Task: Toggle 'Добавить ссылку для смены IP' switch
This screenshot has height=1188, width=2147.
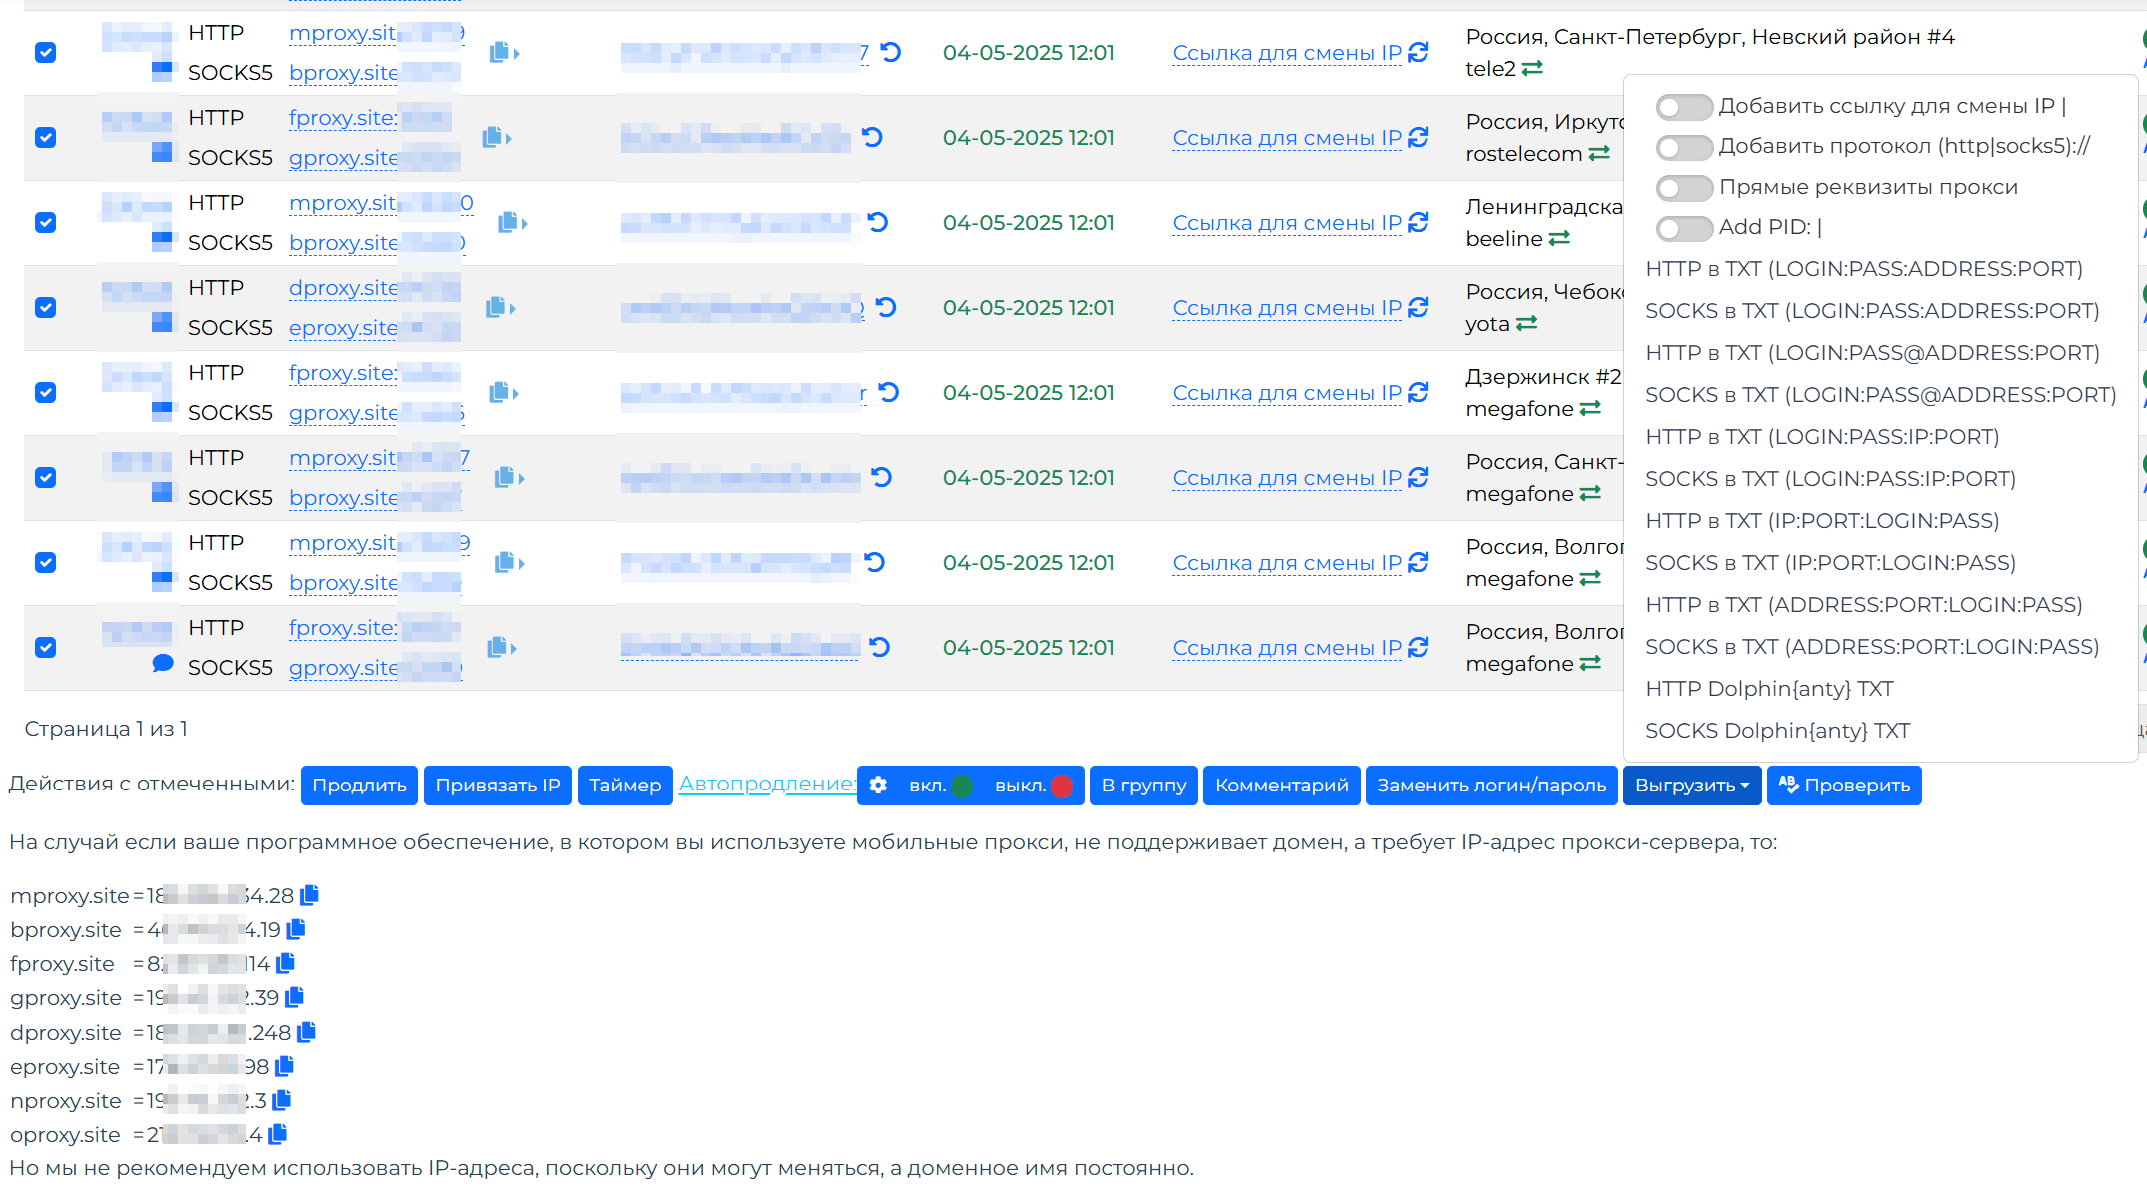Action: pyautogui.click(x=1683, y=107)
